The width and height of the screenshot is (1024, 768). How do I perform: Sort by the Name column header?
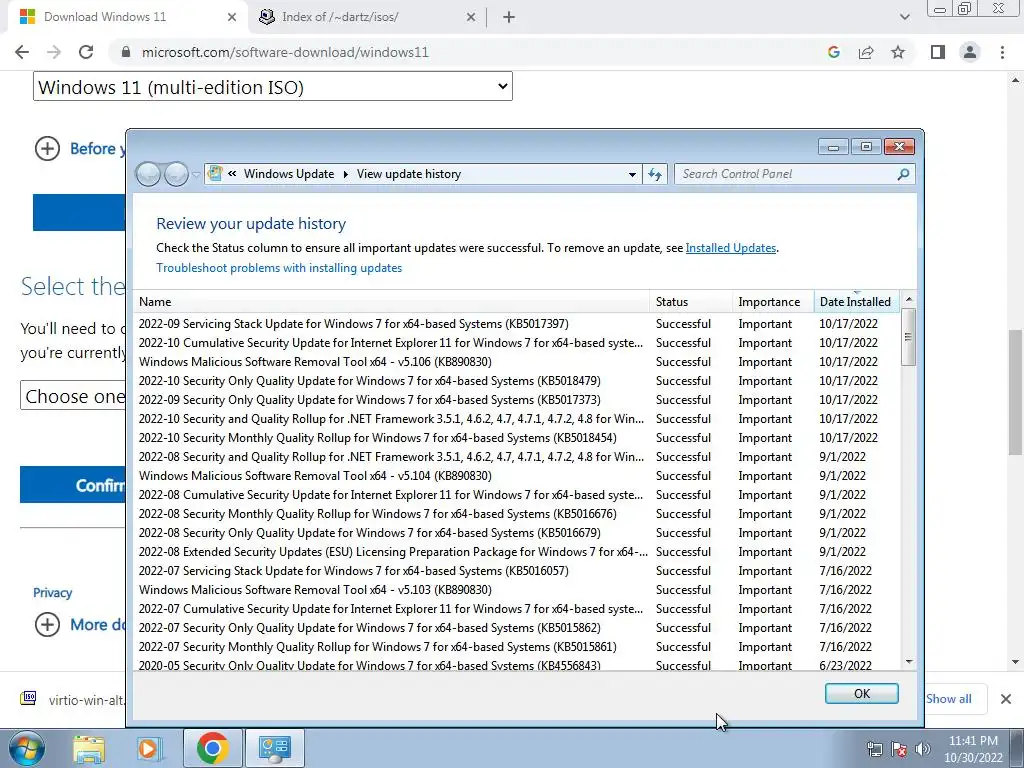[392, 302]
